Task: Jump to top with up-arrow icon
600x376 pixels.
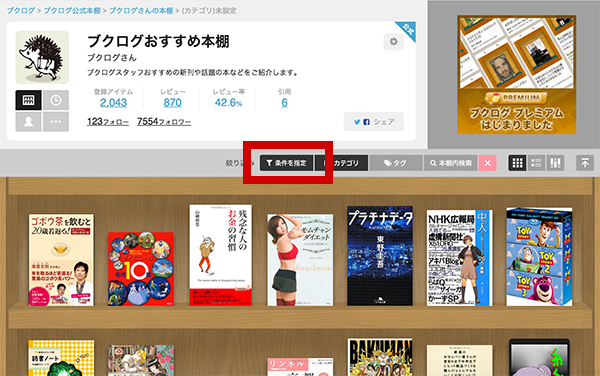Action: [585, 163]
